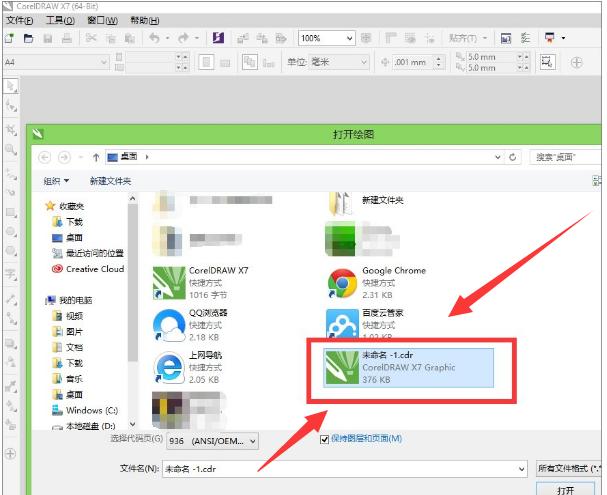Screen dimensions: 607x495
Task: Click the 新建文件夹 button
Action: [110, 181]
